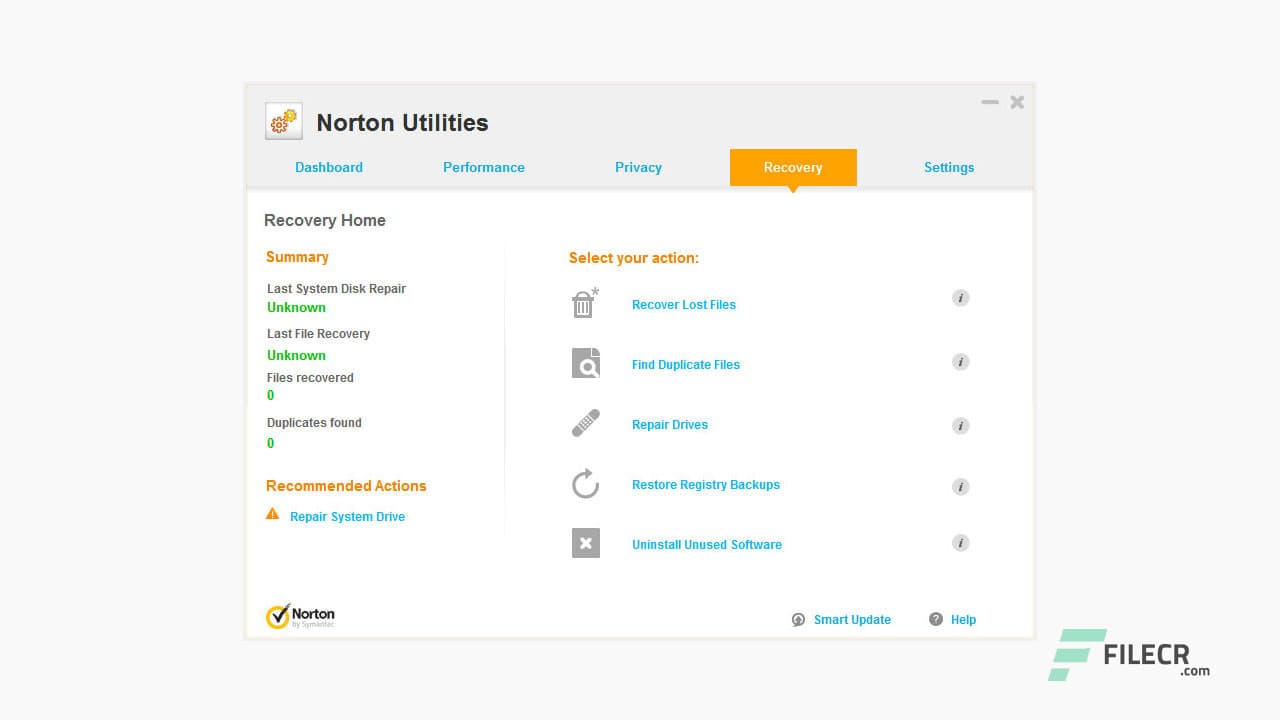Screen dimensions: 1280x720
Task: Open the Smart Update globe icon
Action: click(x=798, y=620)
